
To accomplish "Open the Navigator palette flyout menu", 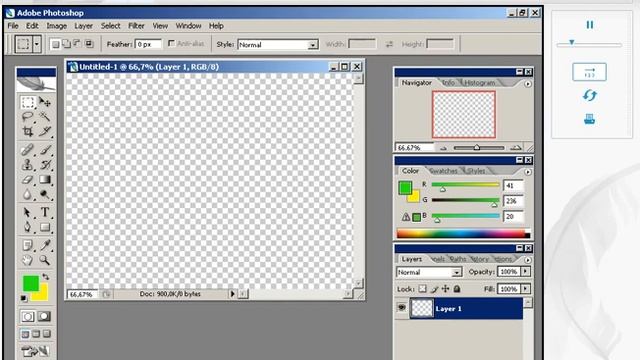I will pos(528,84).
